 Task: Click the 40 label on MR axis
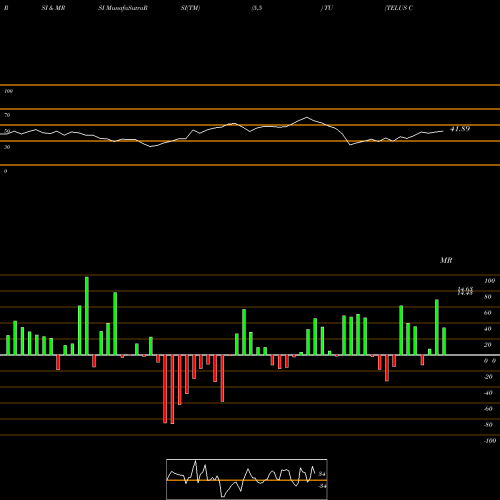tap(488, 329)
